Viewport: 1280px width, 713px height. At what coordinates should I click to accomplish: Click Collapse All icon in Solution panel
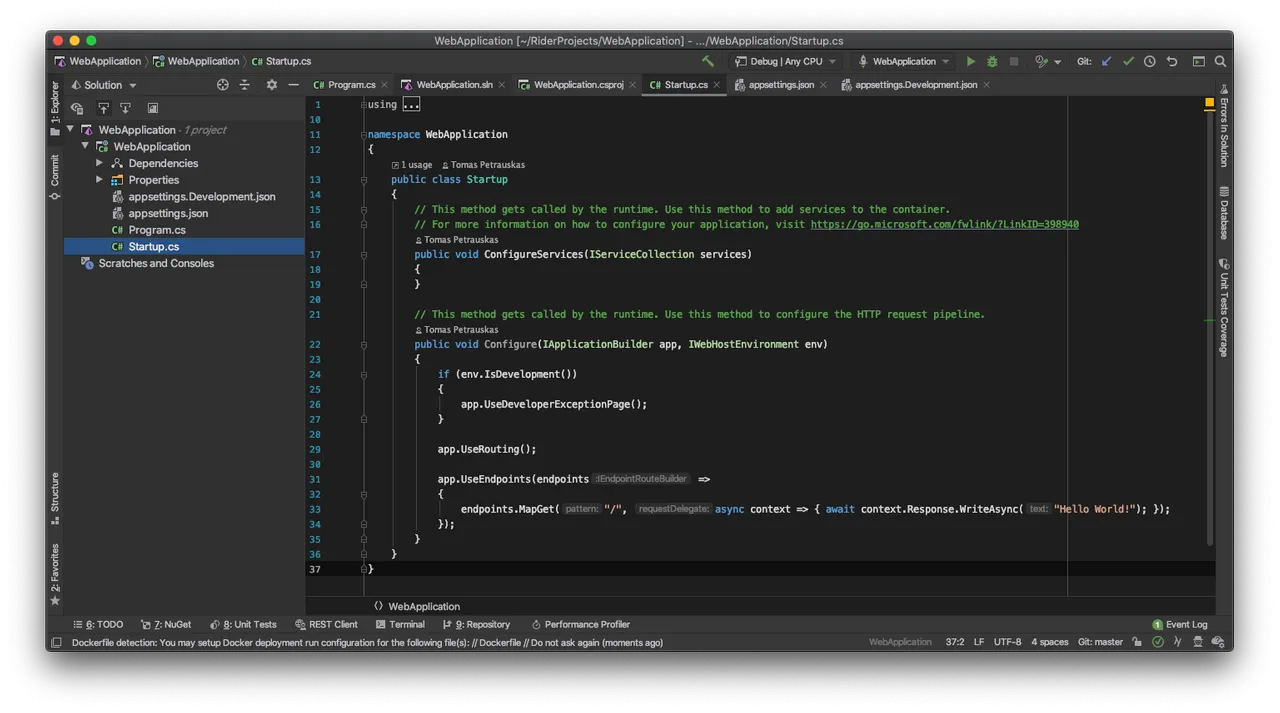[x=245, y=85]
